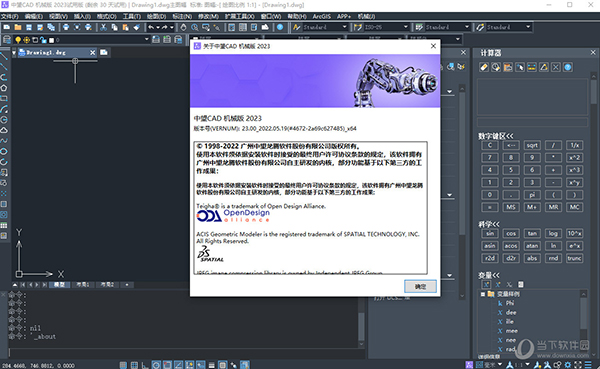Click the Paste clipboard icon
Image resolution: width=600 pixels, height=369 pixels.
(125, 27)
